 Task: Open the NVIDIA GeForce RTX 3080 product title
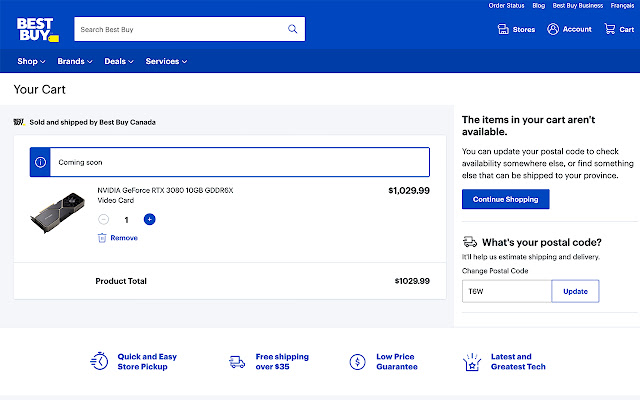click(165, 195)
